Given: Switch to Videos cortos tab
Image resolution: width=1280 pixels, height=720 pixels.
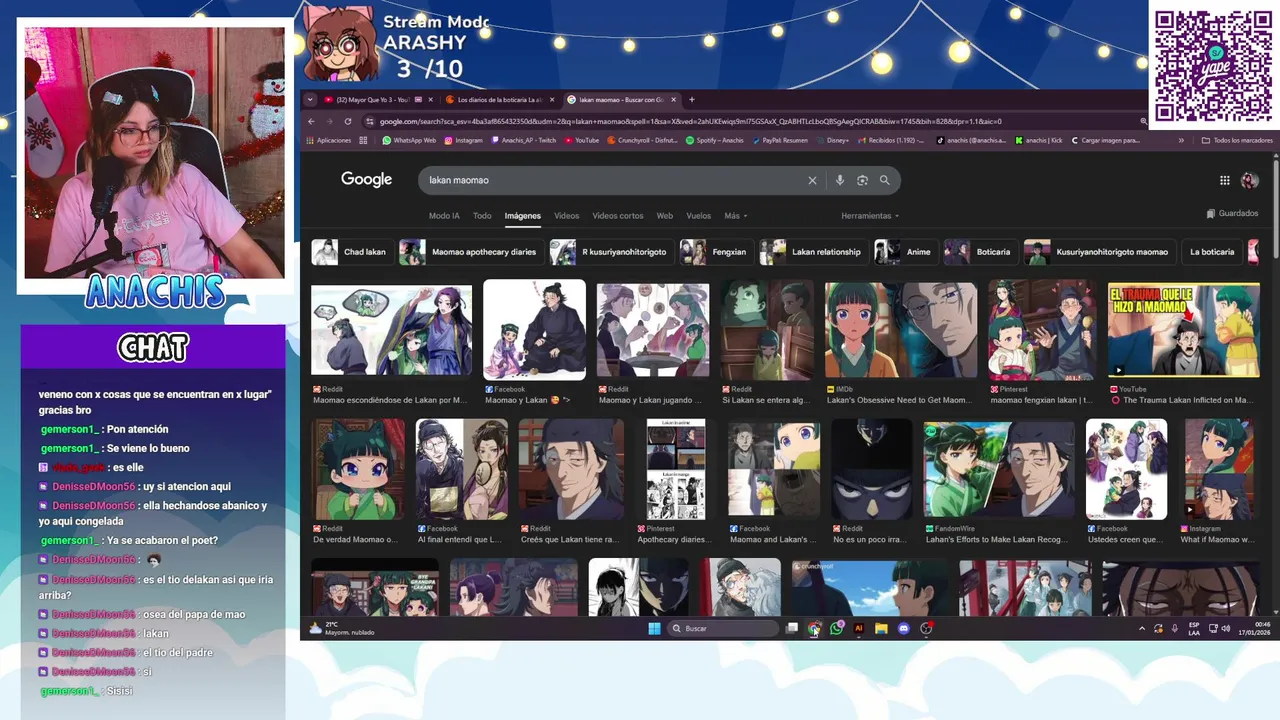Looking at the screenshot, I should [618, 216].
